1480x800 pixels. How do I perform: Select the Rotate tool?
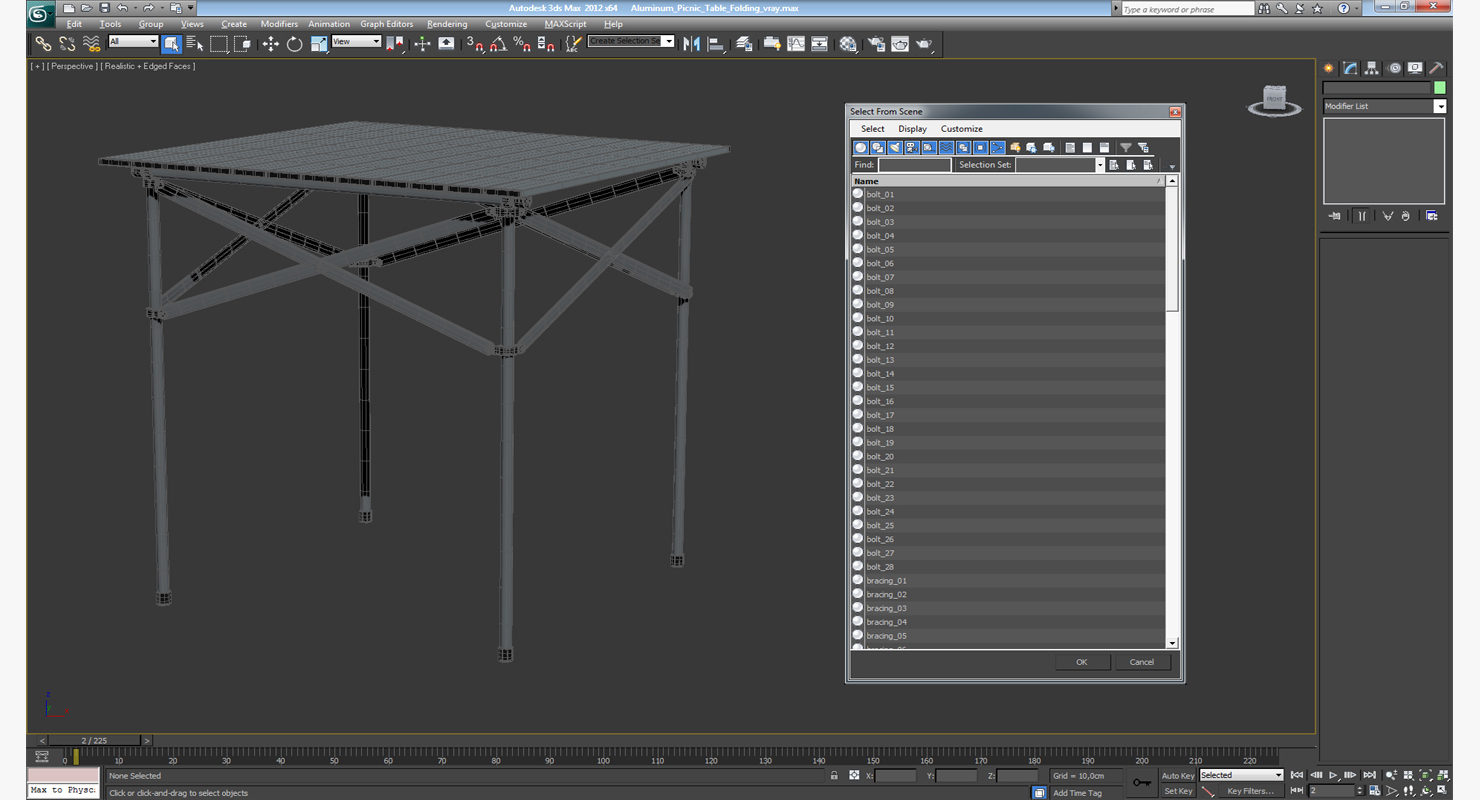[294, 44]
